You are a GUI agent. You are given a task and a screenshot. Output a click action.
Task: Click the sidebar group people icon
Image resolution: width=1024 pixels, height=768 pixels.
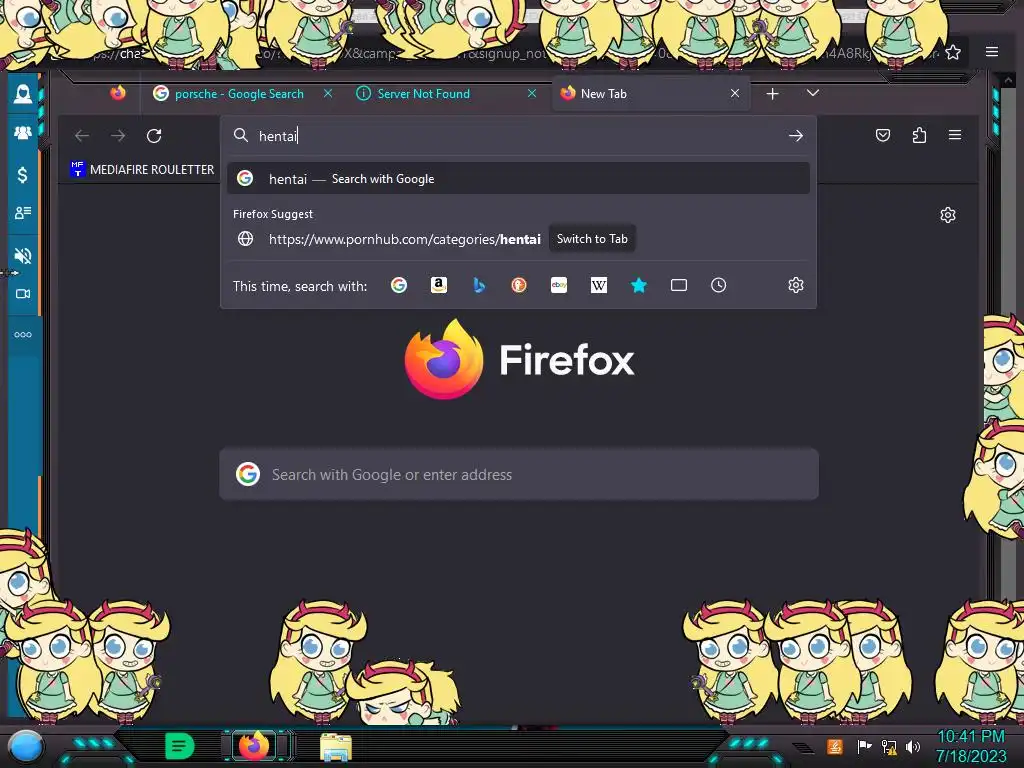point(23,133)
